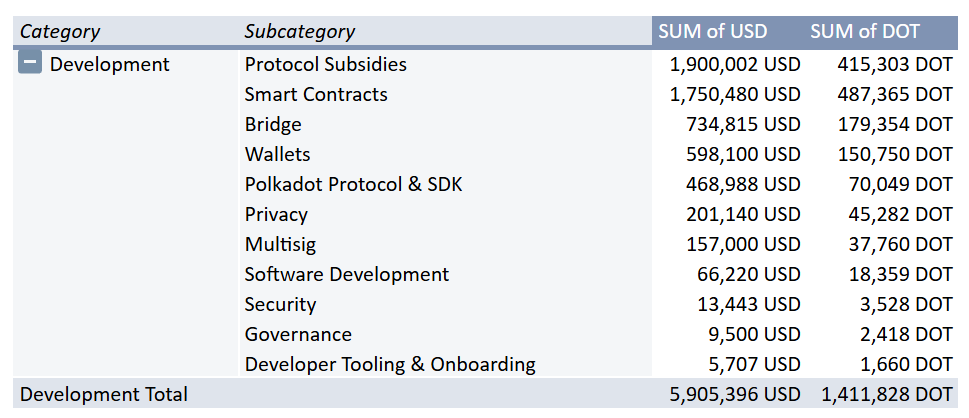
Task: Select the Security USD value 13,443
Action: tap(748, 304)
